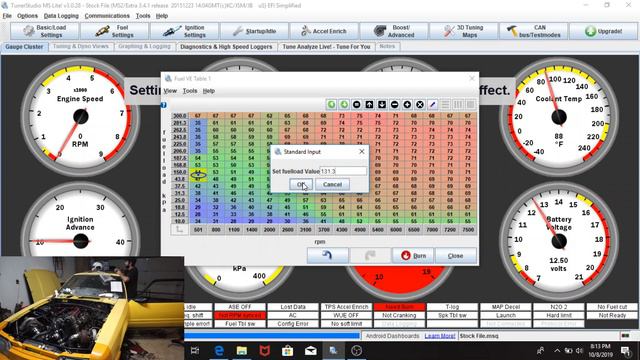The image size is (640, 360).
Task: Switch to Diagnostics & High Speed Loggers tab
Action: tap(226, 47)
